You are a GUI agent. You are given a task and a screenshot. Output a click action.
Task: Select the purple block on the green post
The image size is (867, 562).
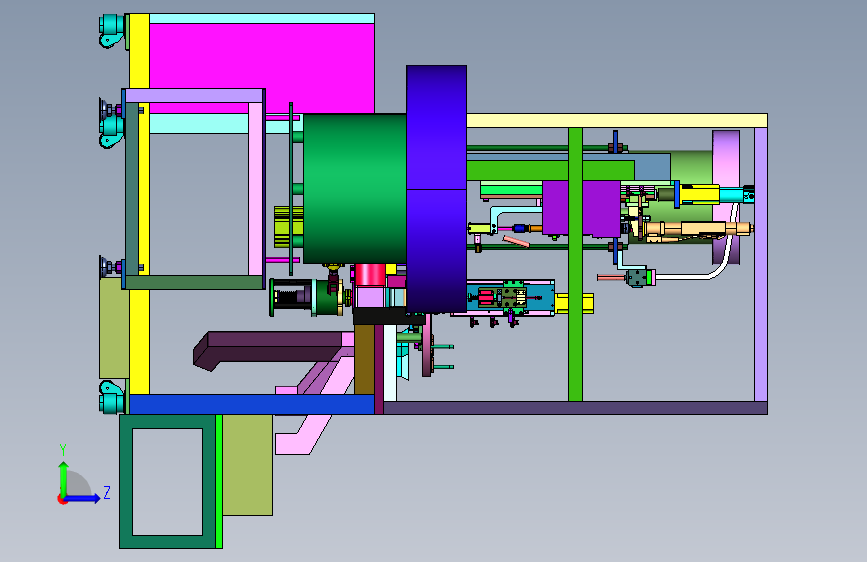tap(581, 208)
